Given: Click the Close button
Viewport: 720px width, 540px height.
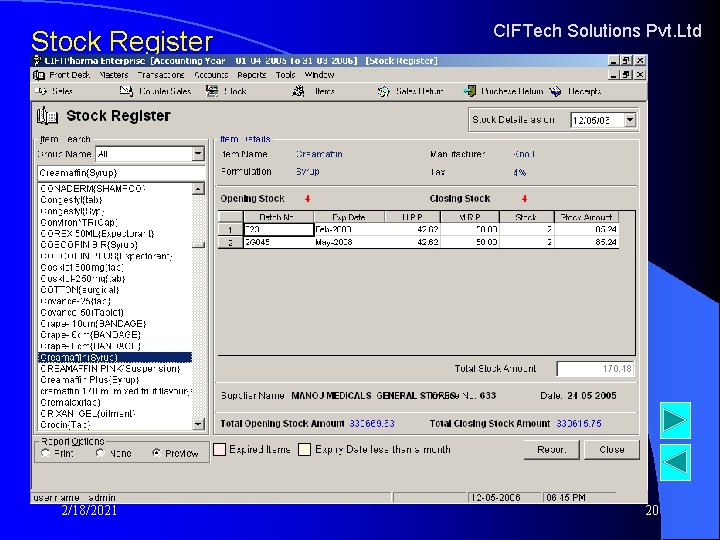Looking at the screenshot, I should coord(612,450).
